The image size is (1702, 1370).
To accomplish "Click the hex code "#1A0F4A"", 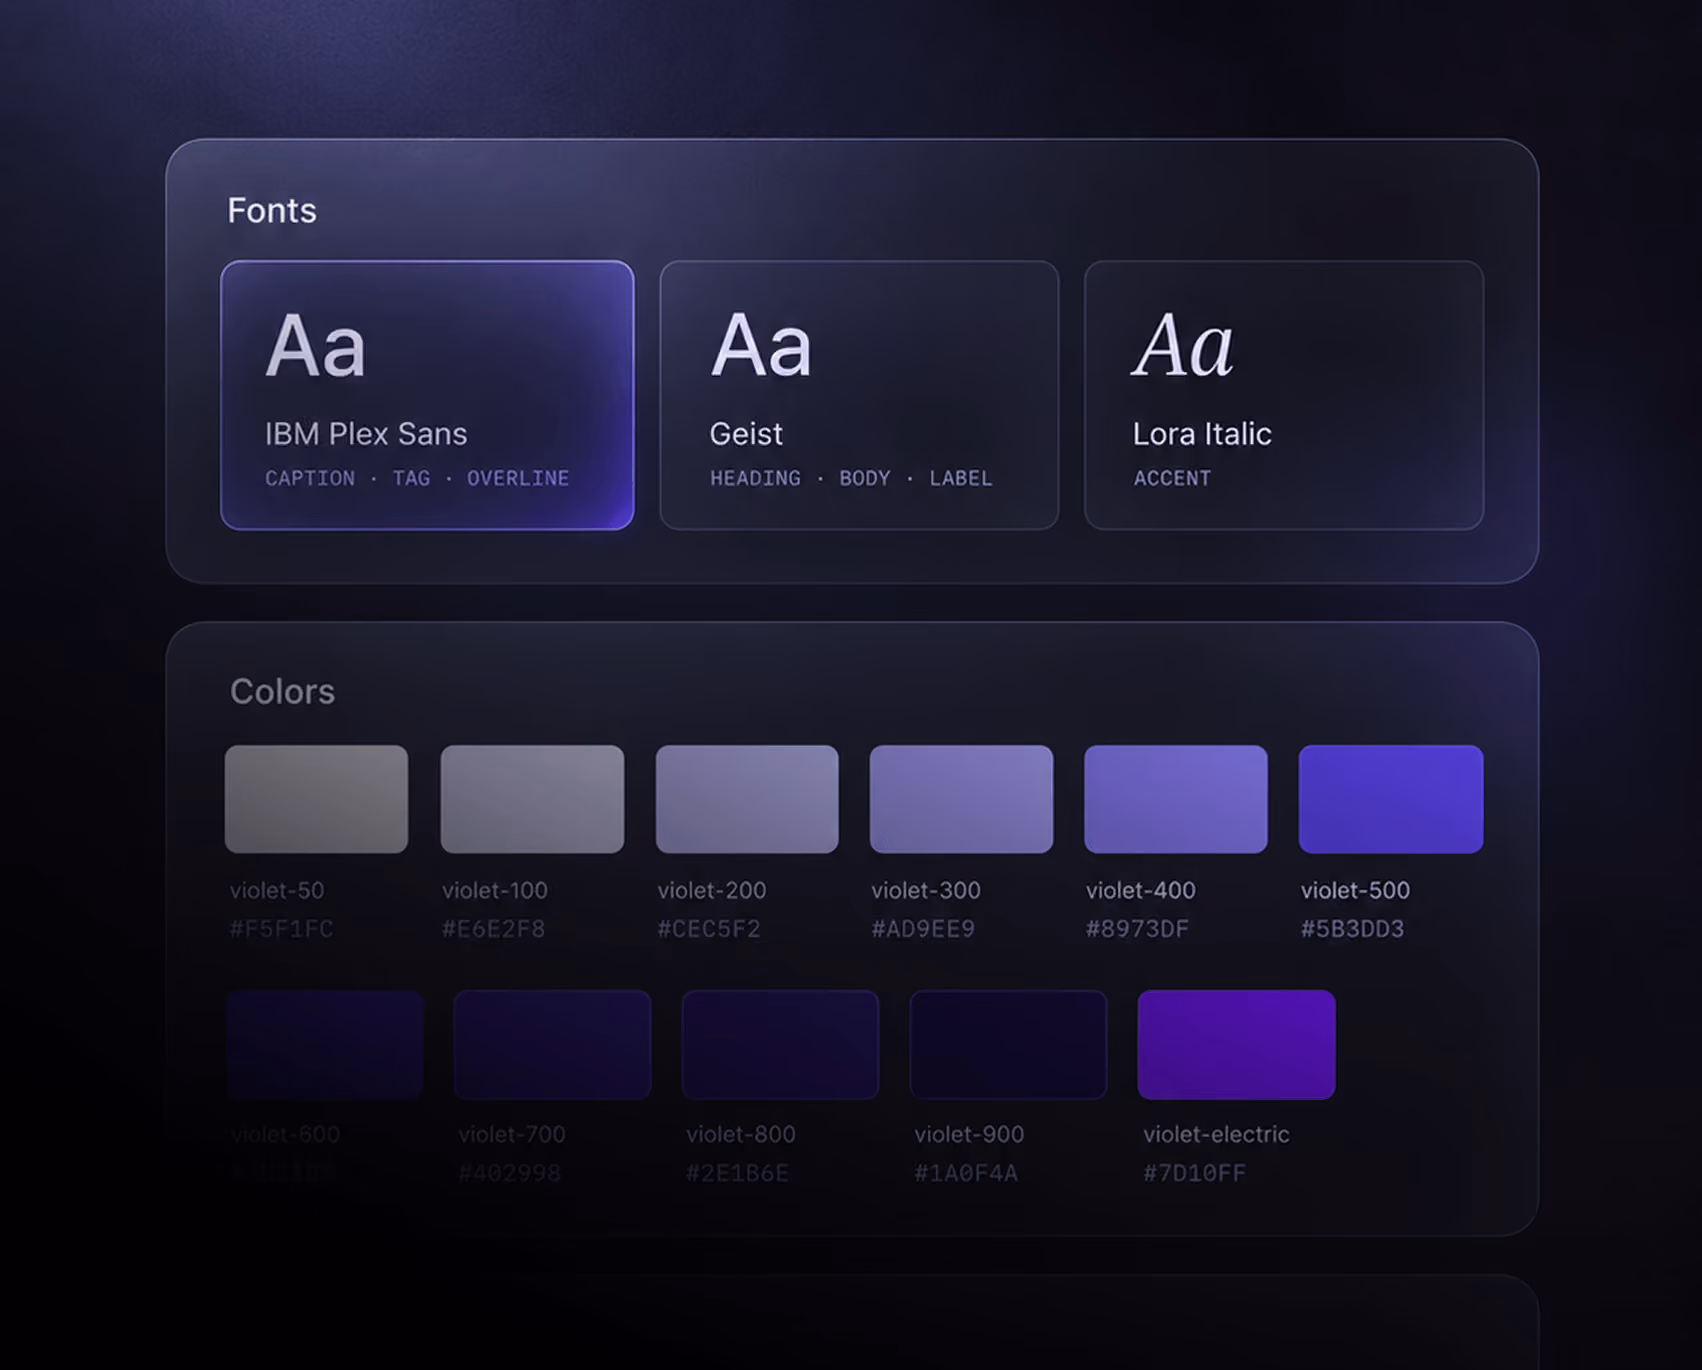I will (x=966, y=1173).
